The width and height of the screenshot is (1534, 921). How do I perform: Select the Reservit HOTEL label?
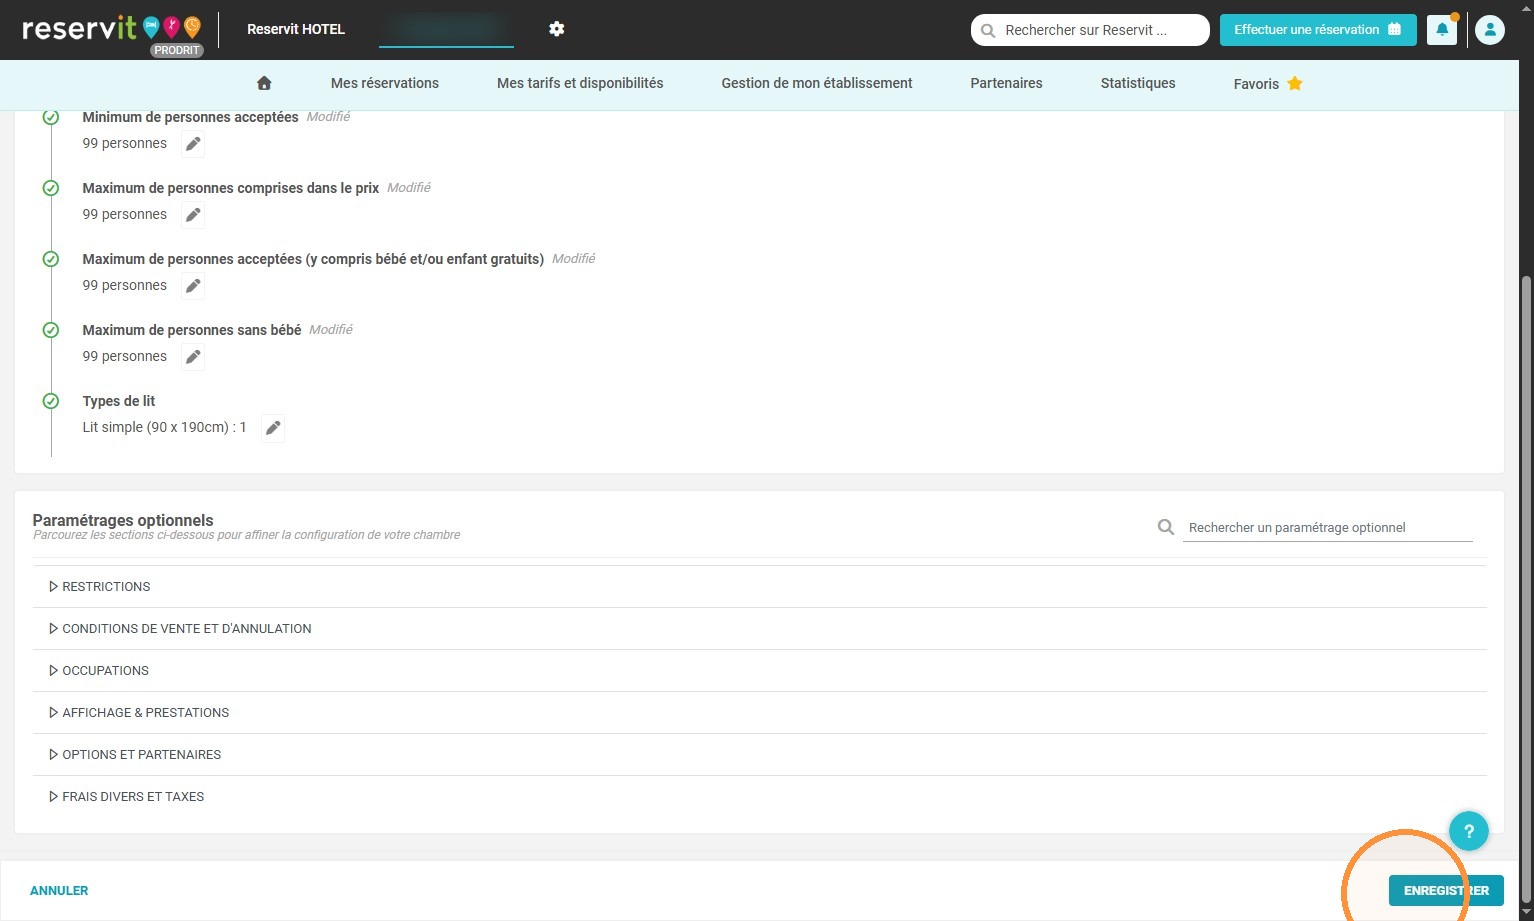pos(296,29)
